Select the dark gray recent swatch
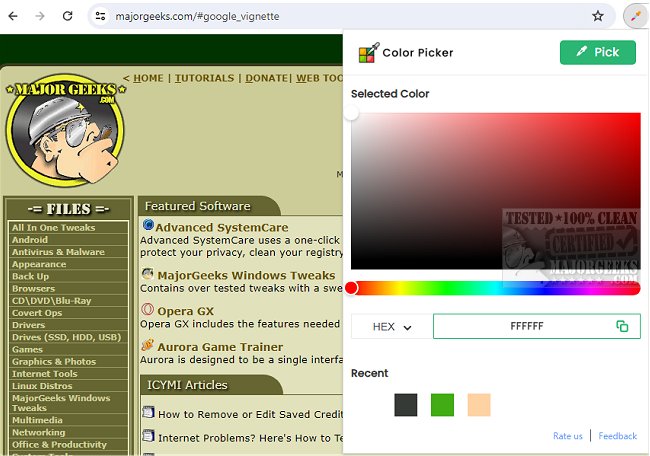Screen dimensions: 650x456 coord(406,405)
